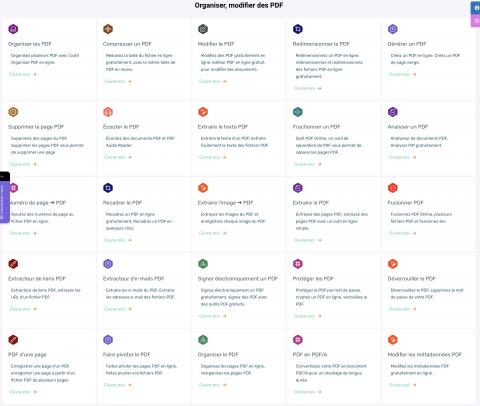Viewport: 480px width, 406px height.
Task: Click the link under Faire pivoter le PDF
Action: (118, 385)
